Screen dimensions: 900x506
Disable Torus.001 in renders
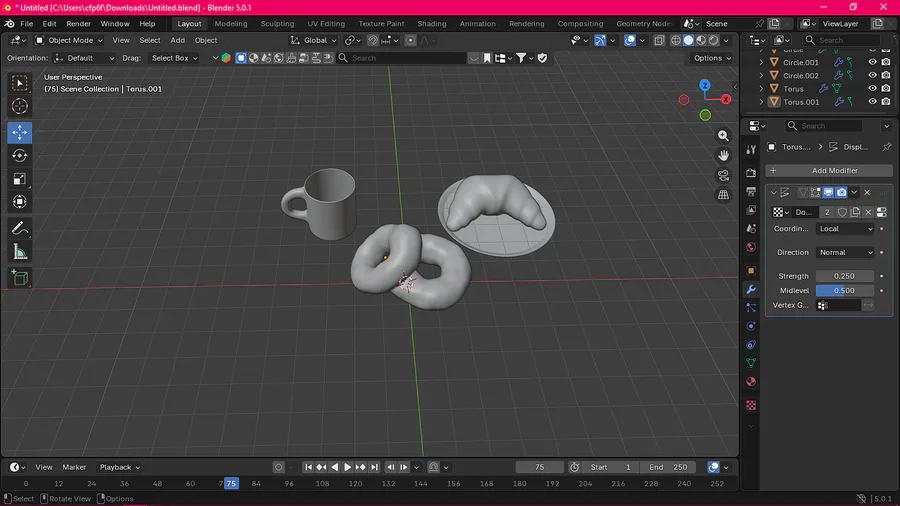(886, 102)
